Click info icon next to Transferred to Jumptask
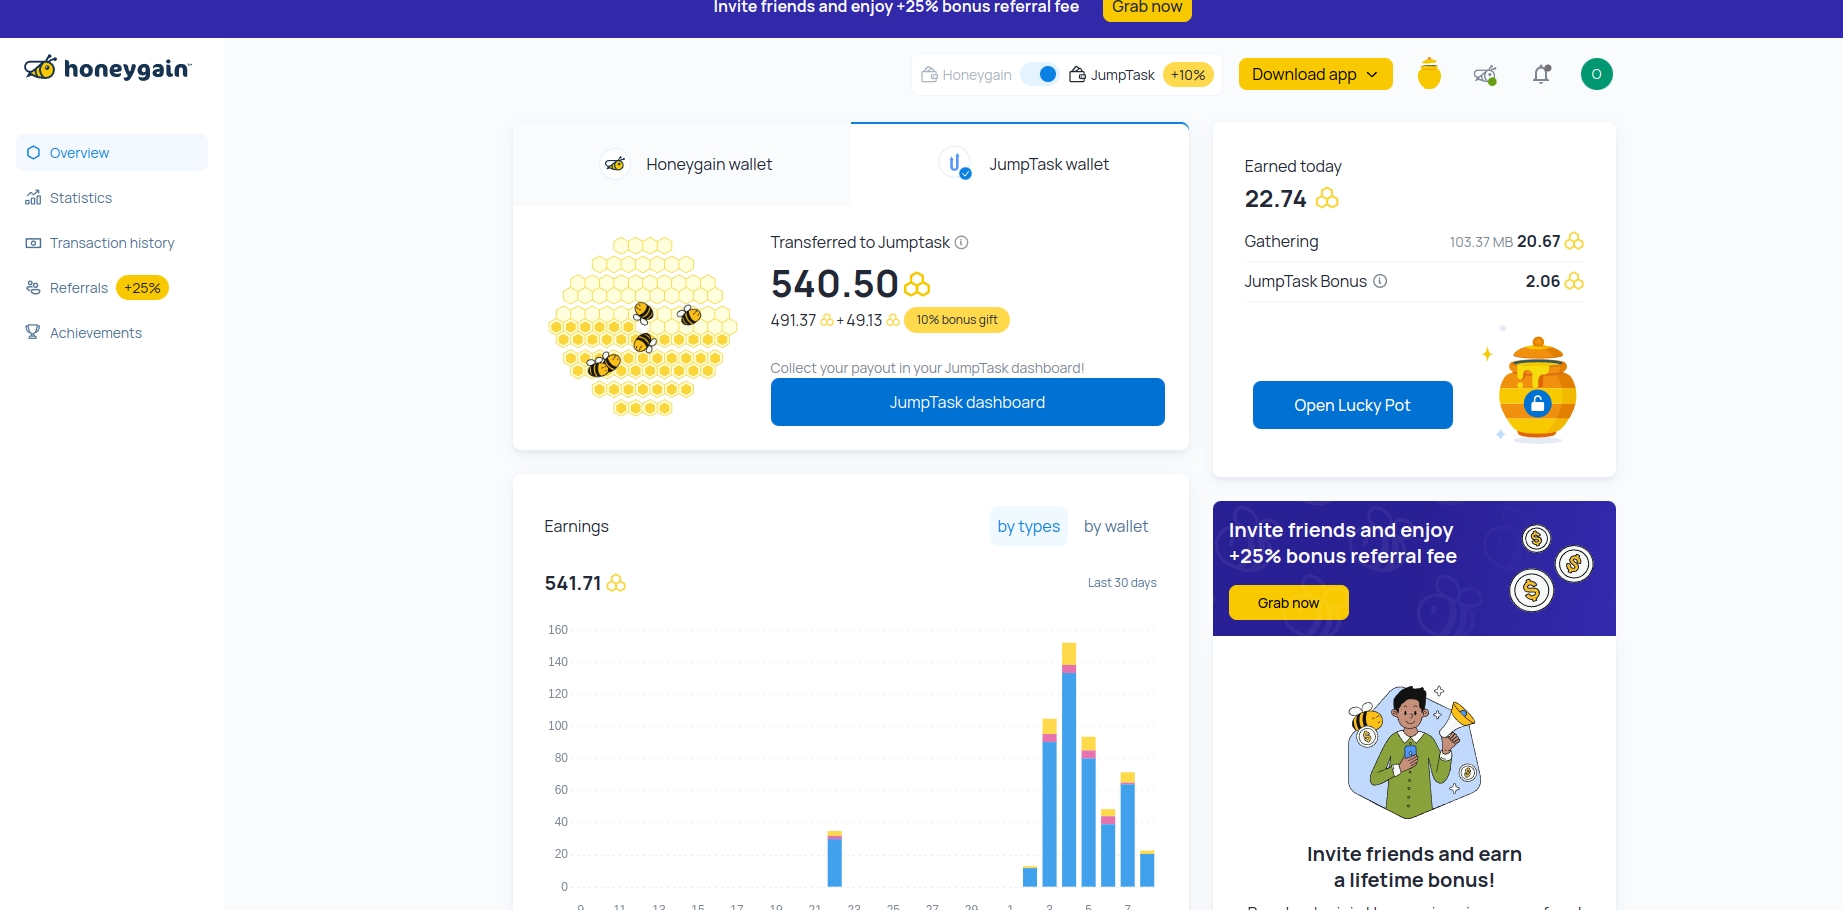 [x=961, y=242]
